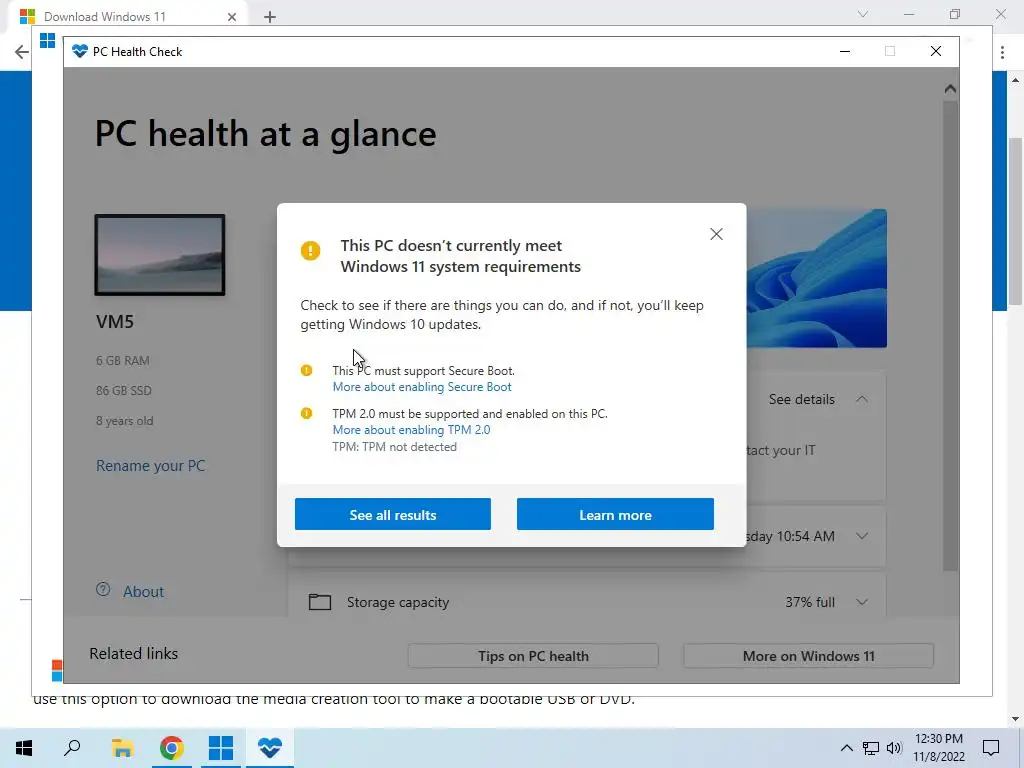This screenshot has width=1024, height=768.
Task: Expand the row showing 10:54 AM
Action: (862, 536)
